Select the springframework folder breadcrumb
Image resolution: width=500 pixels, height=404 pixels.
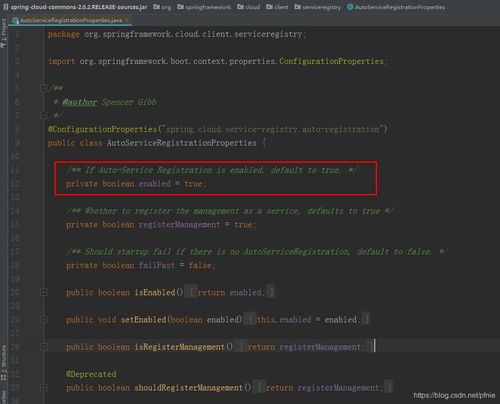pyautogui.click(x=204, y=7)
